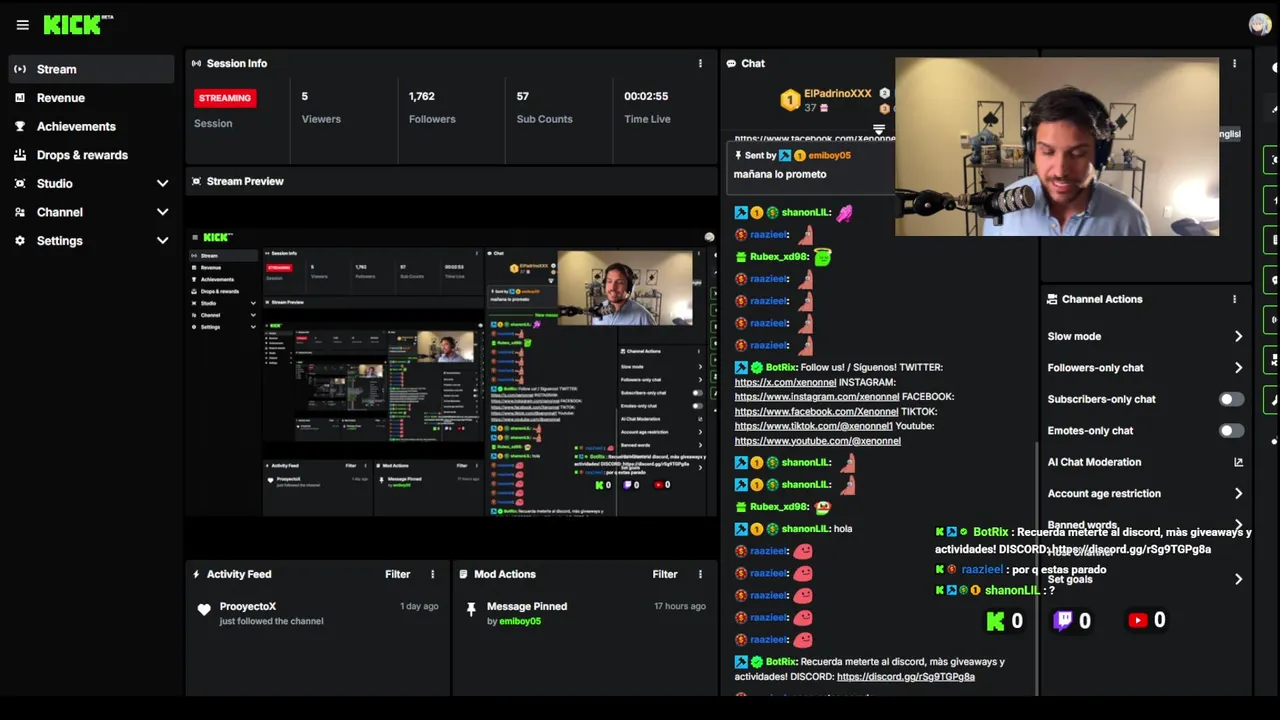The image size is (1280, 720).
Task: Open the discord.gg link at the chat bottom
Action: [905, 677]
